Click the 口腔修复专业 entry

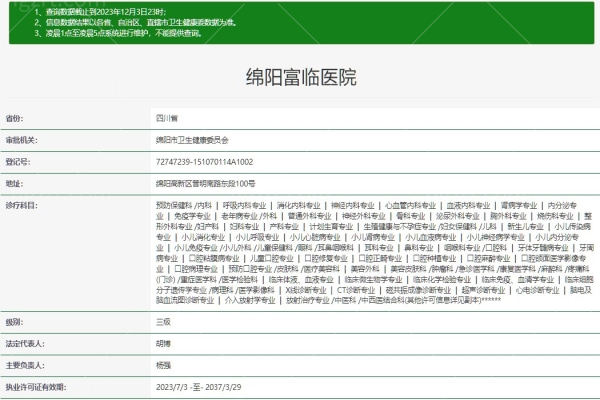326,258
